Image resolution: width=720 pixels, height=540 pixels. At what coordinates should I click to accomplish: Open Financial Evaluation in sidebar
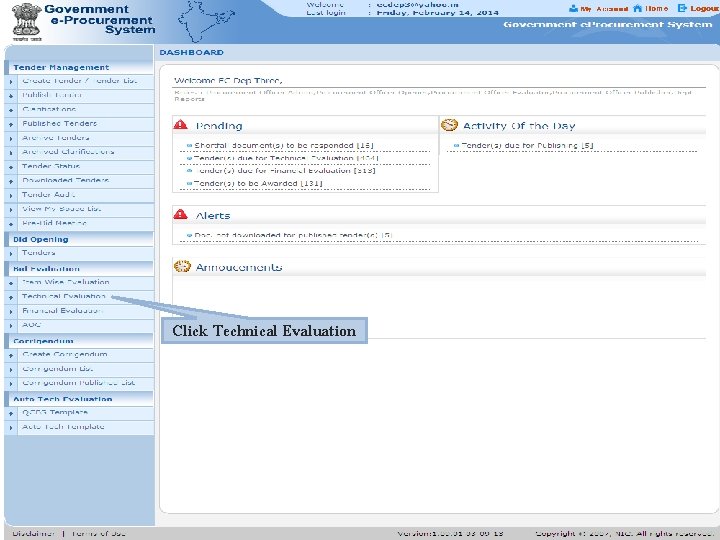coord(62,311)
